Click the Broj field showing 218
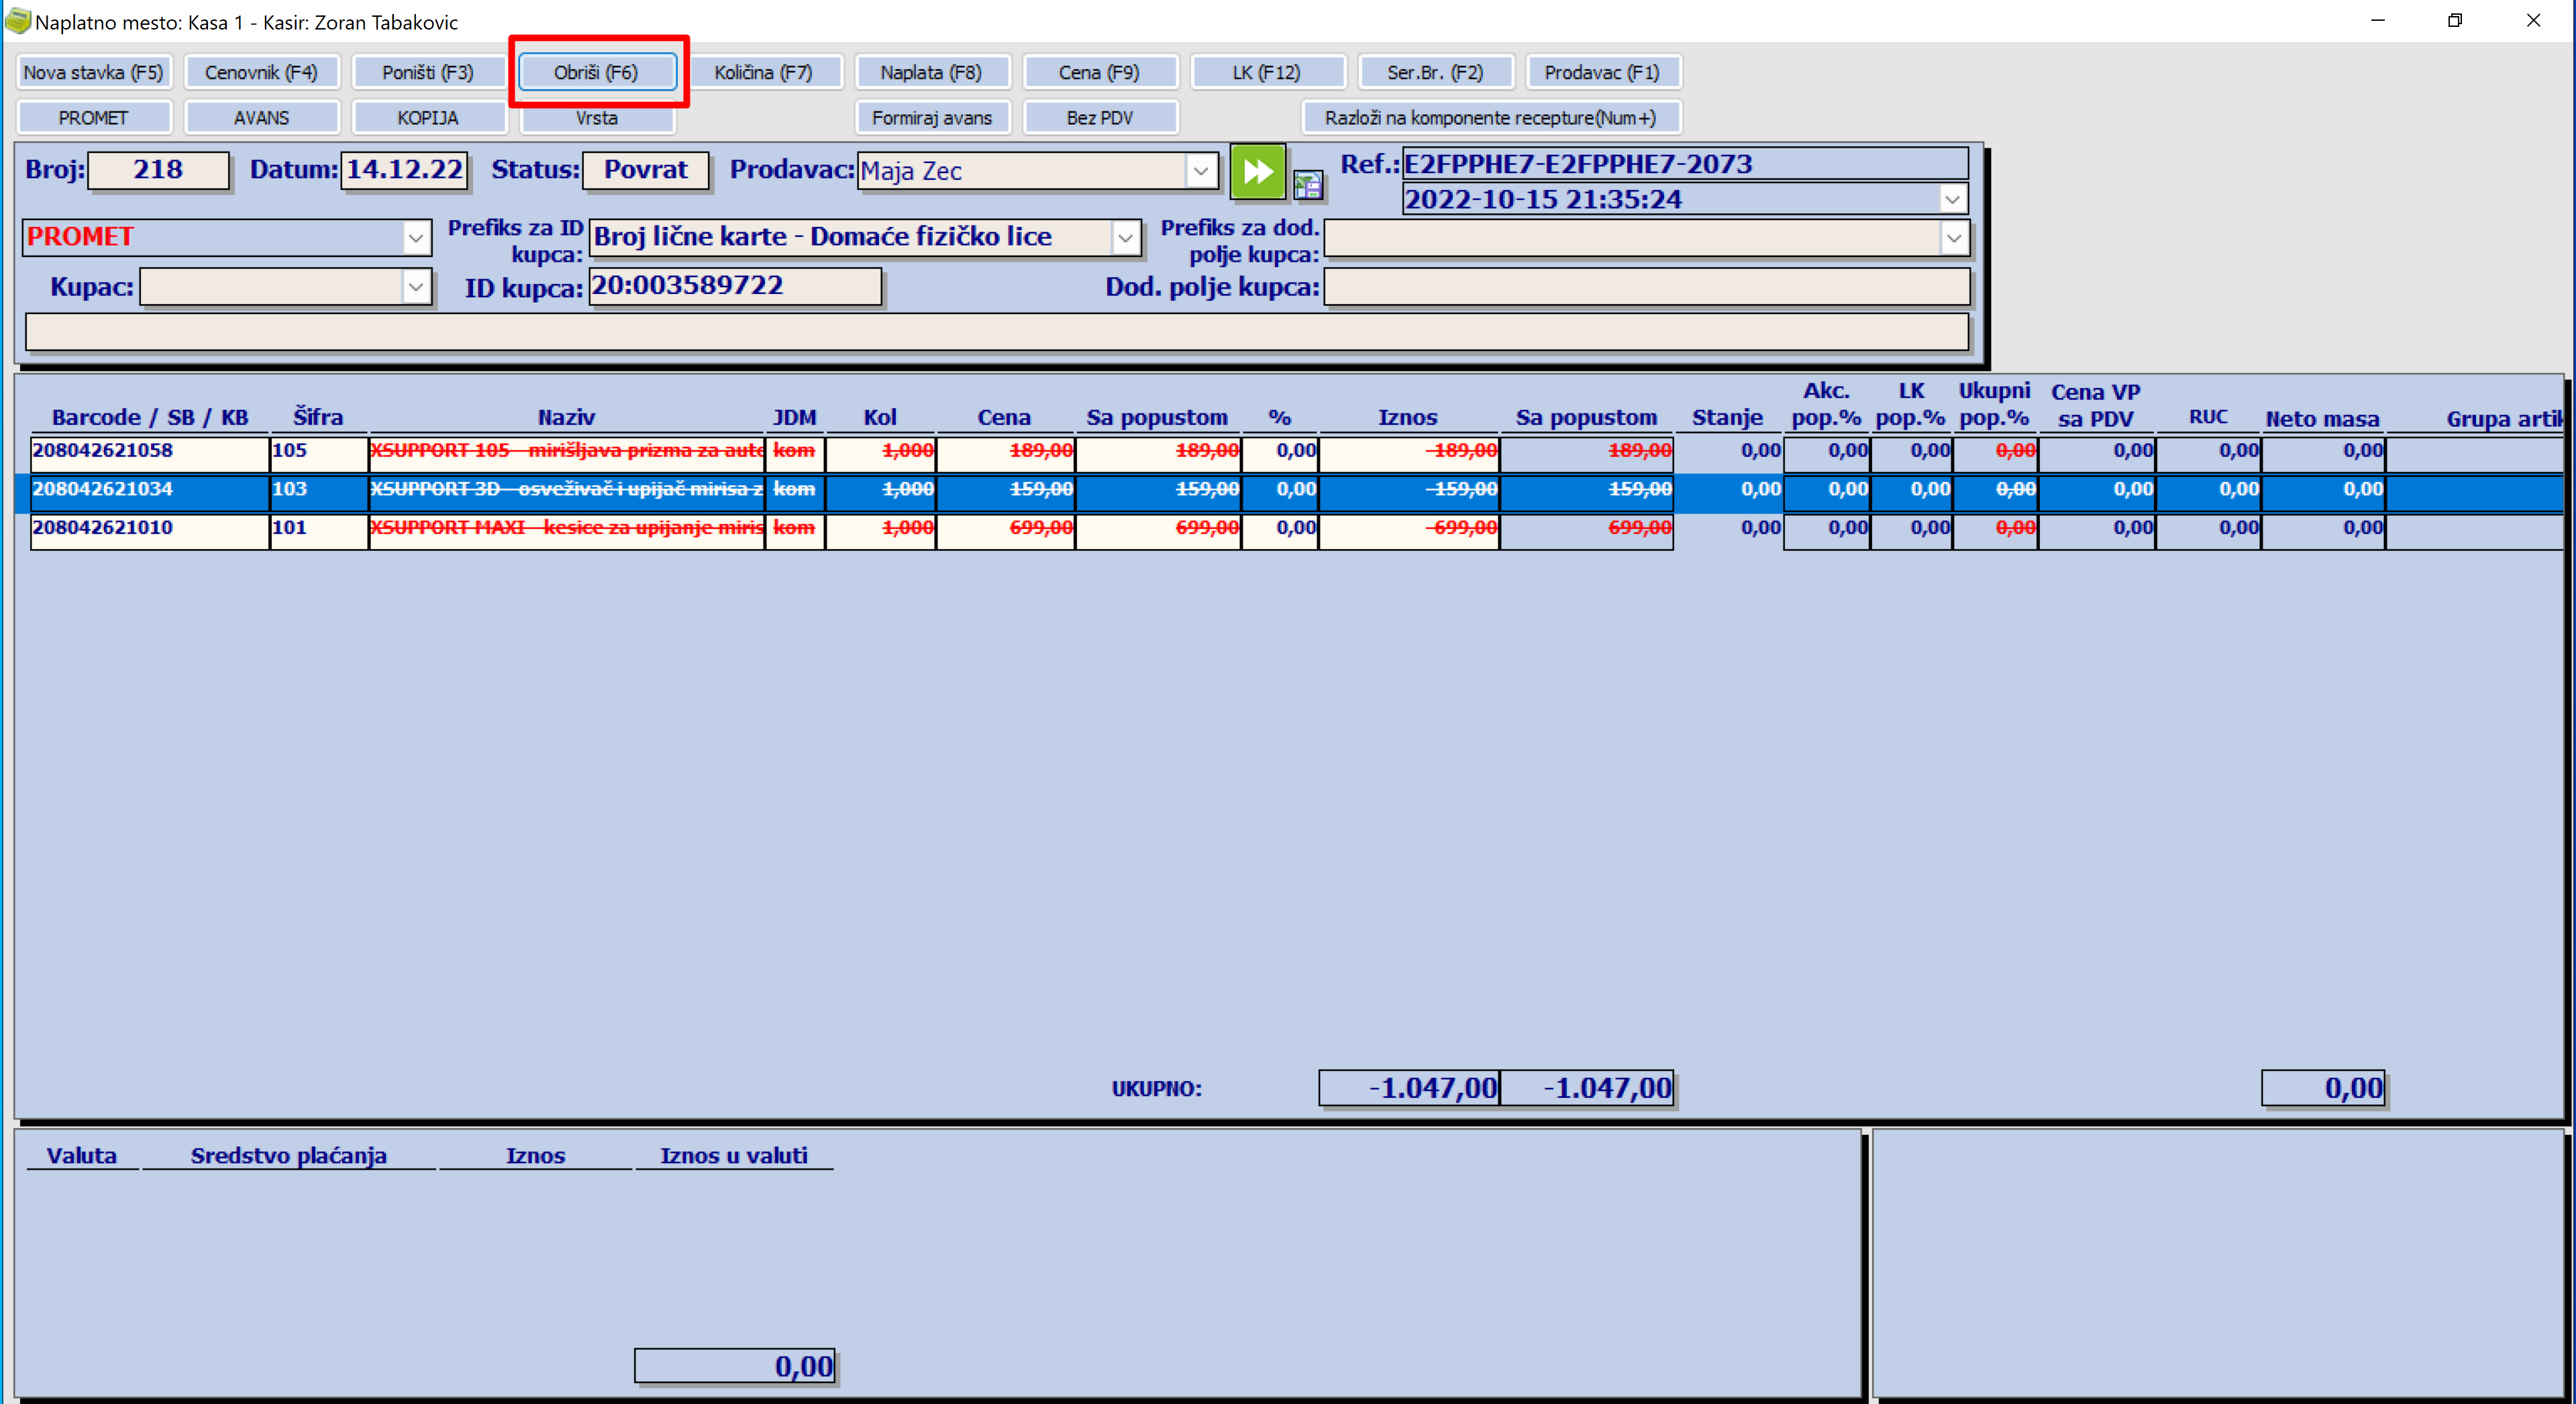 point(158,169)
